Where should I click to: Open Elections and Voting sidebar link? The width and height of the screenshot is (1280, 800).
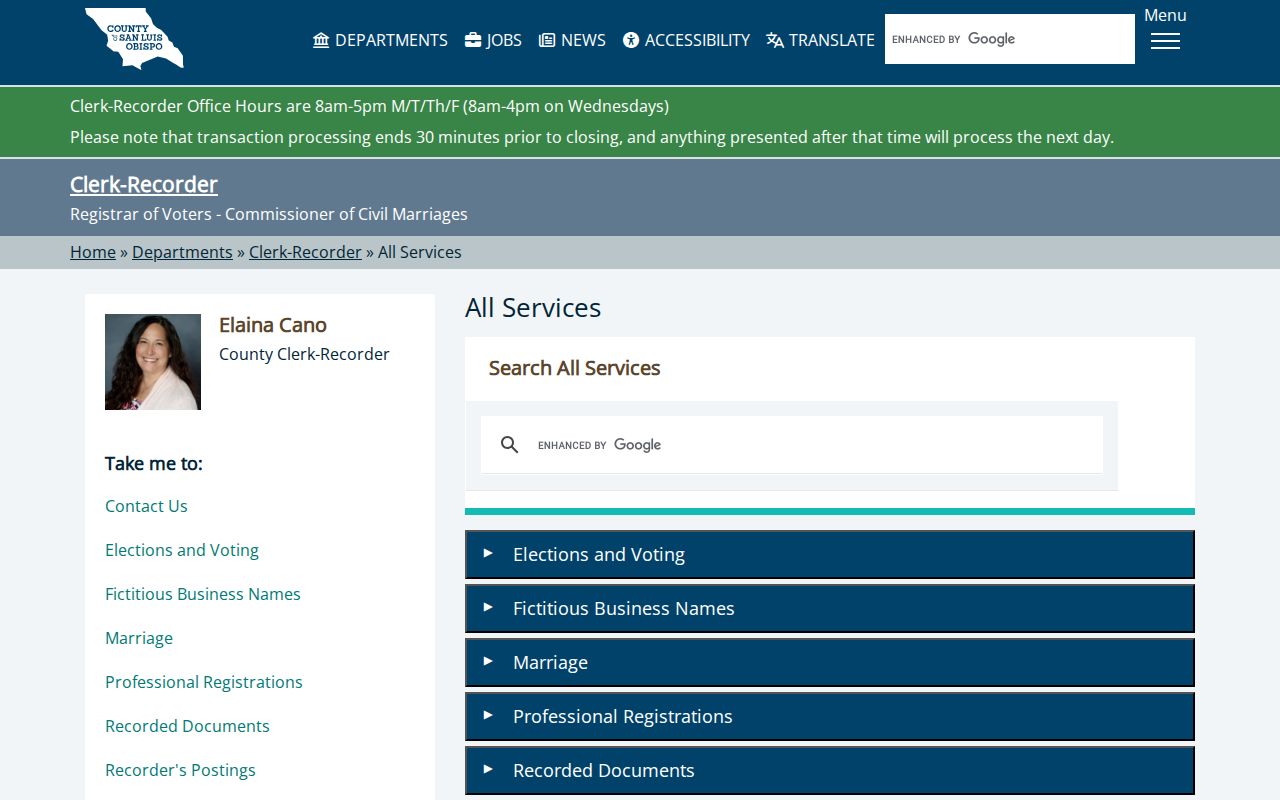coord(182,550)
